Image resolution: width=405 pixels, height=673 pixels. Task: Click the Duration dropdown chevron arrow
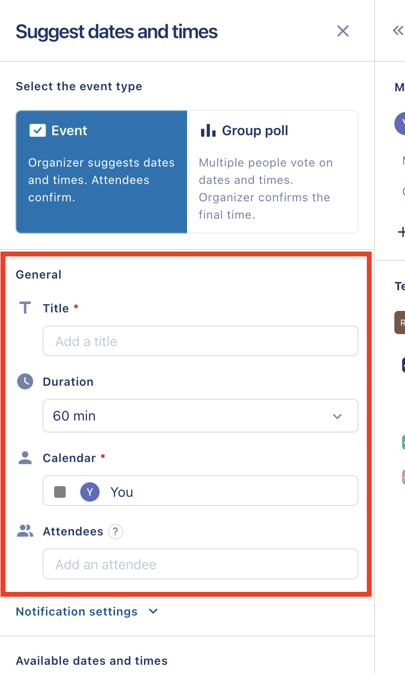[337, 416]
